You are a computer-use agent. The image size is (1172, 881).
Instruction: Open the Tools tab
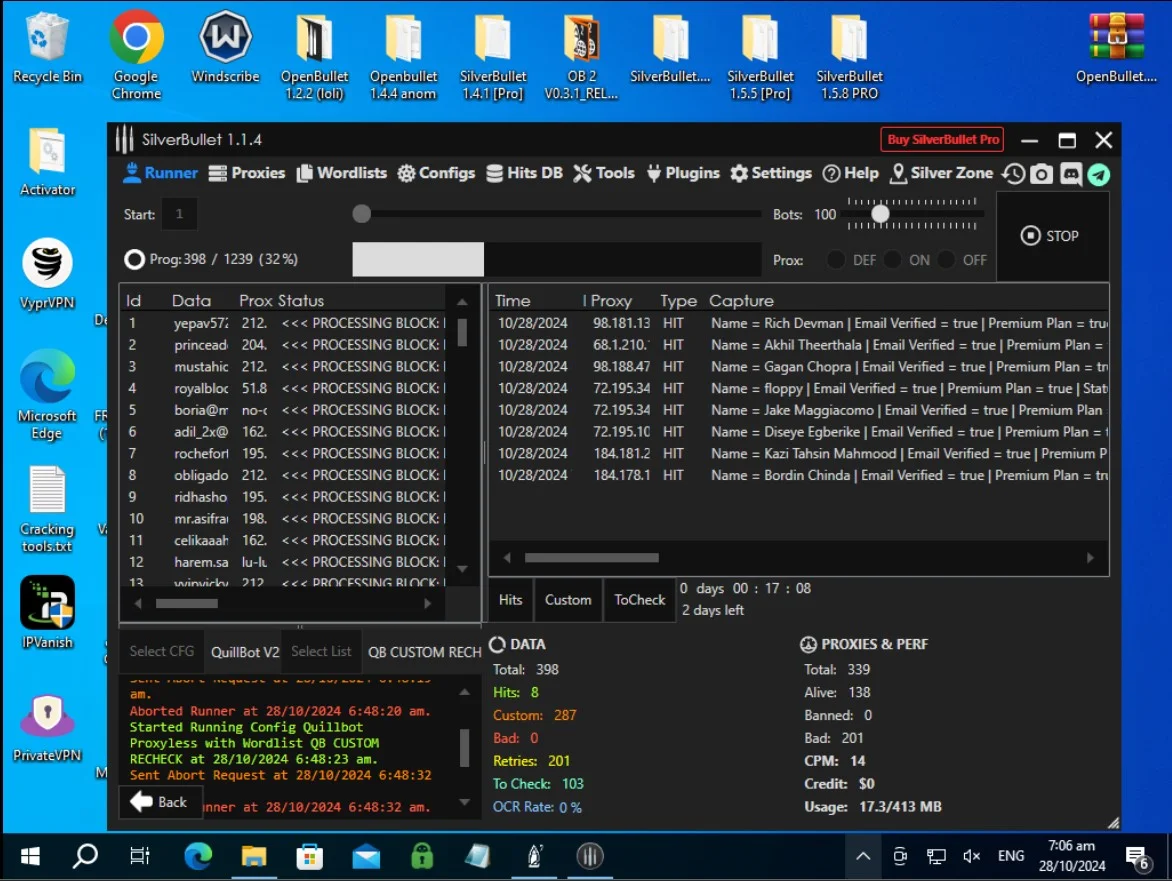click(x=604, y=173)
